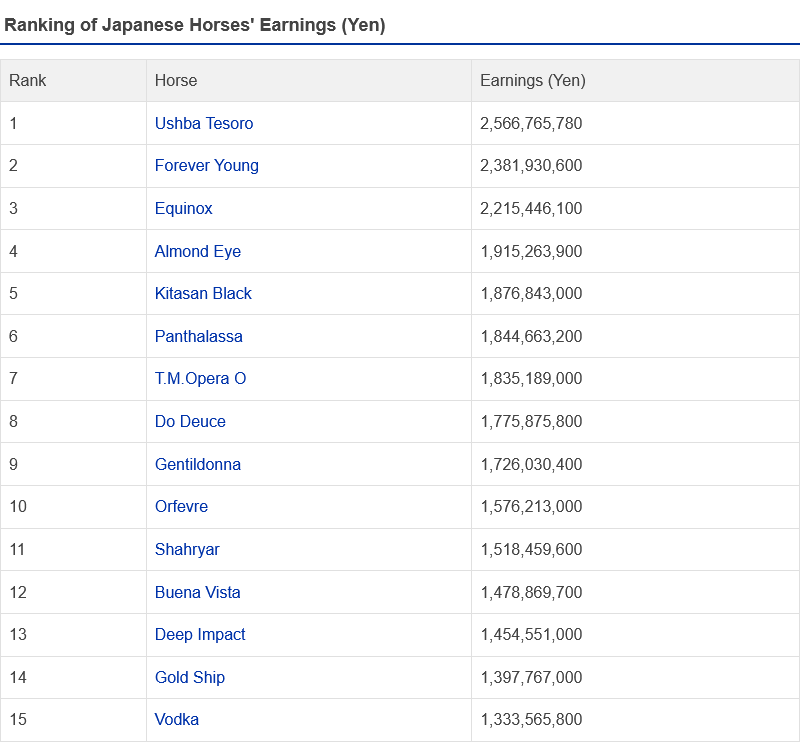This screenshot has height=742, width=800.
Task: Click rank number 12 in Buena Vista row
Action: [18, 592]
